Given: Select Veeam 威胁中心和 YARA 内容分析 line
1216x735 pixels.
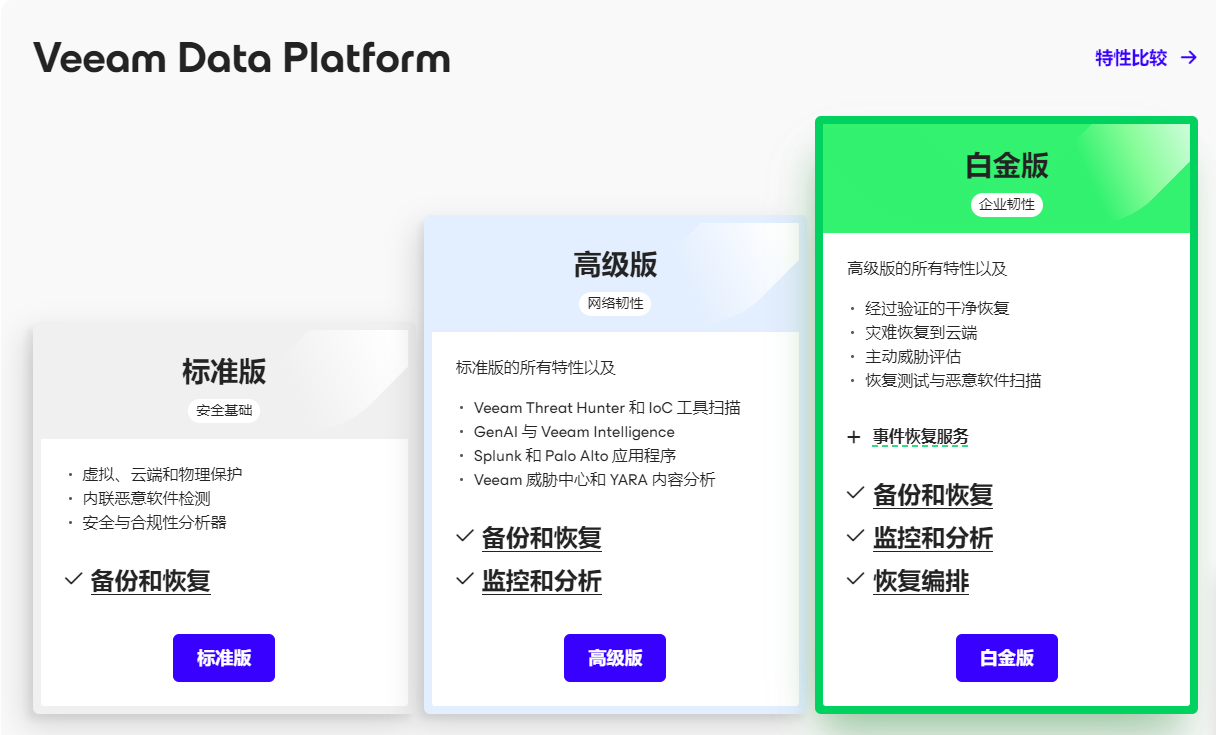Looking at the screenshot, I should pyautogui.click(x=594, y=480).
